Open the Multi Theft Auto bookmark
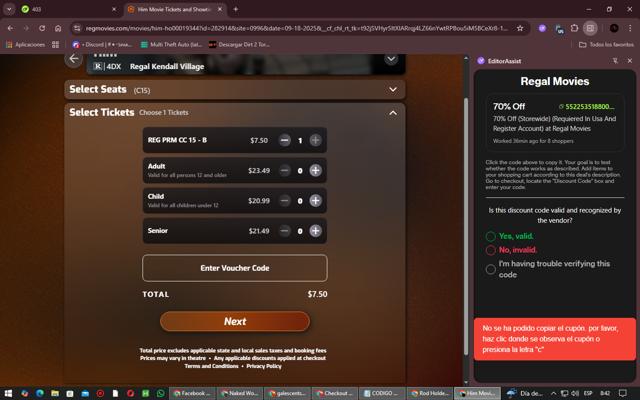The image size is (640, 400). 171,44
